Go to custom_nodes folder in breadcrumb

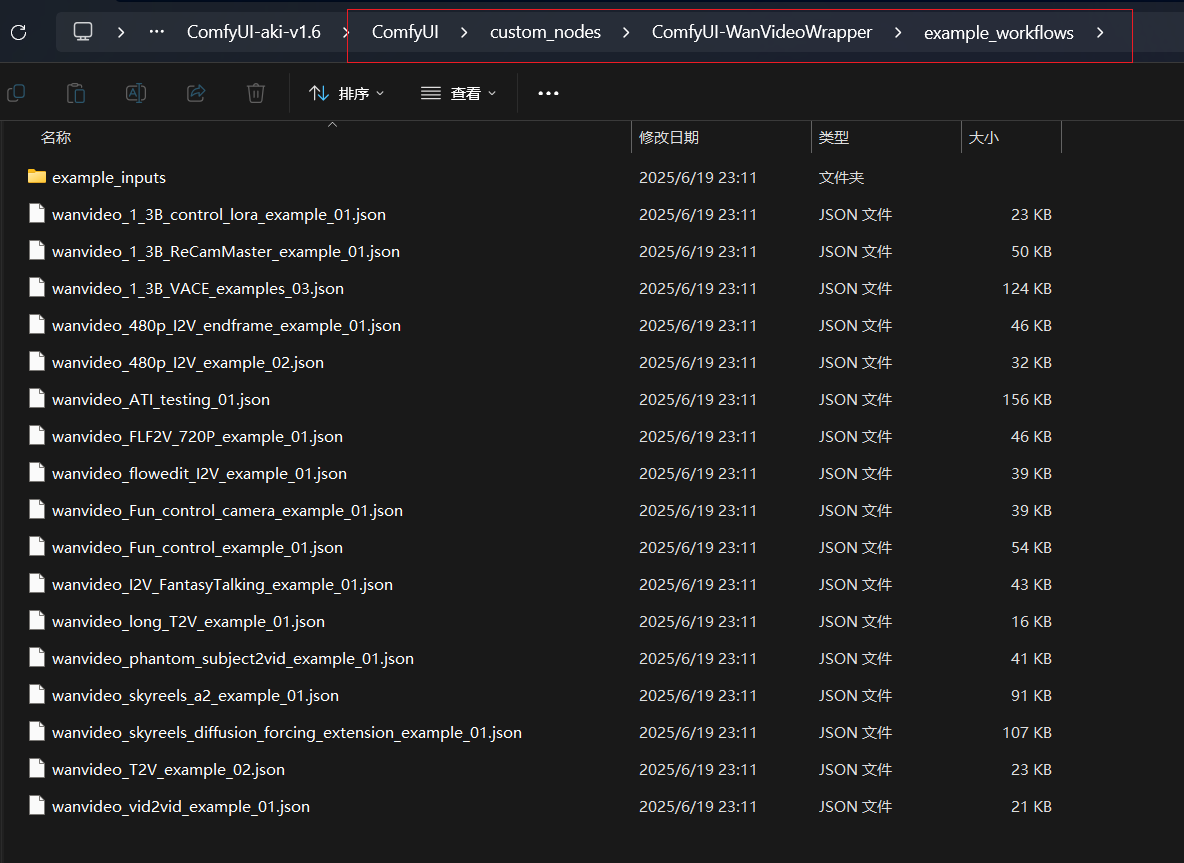click(545, 32)
